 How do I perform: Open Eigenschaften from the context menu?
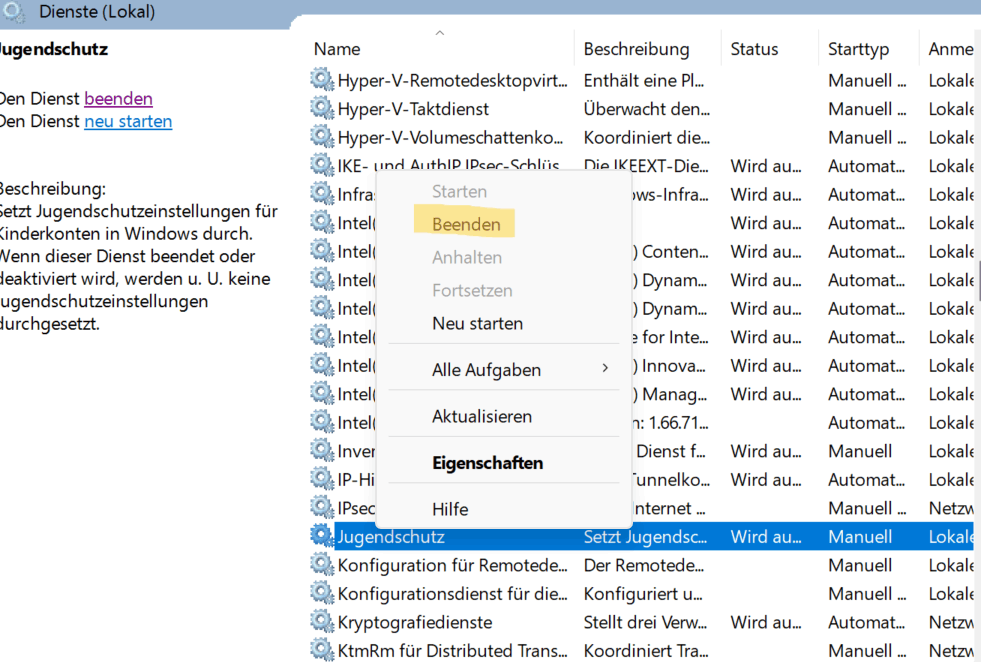(487, 462)
